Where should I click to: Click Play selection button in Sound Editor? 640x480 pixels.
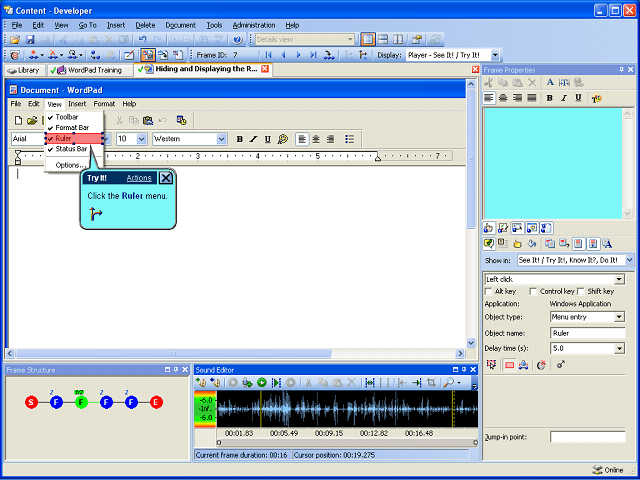click(x=276, y=382)
